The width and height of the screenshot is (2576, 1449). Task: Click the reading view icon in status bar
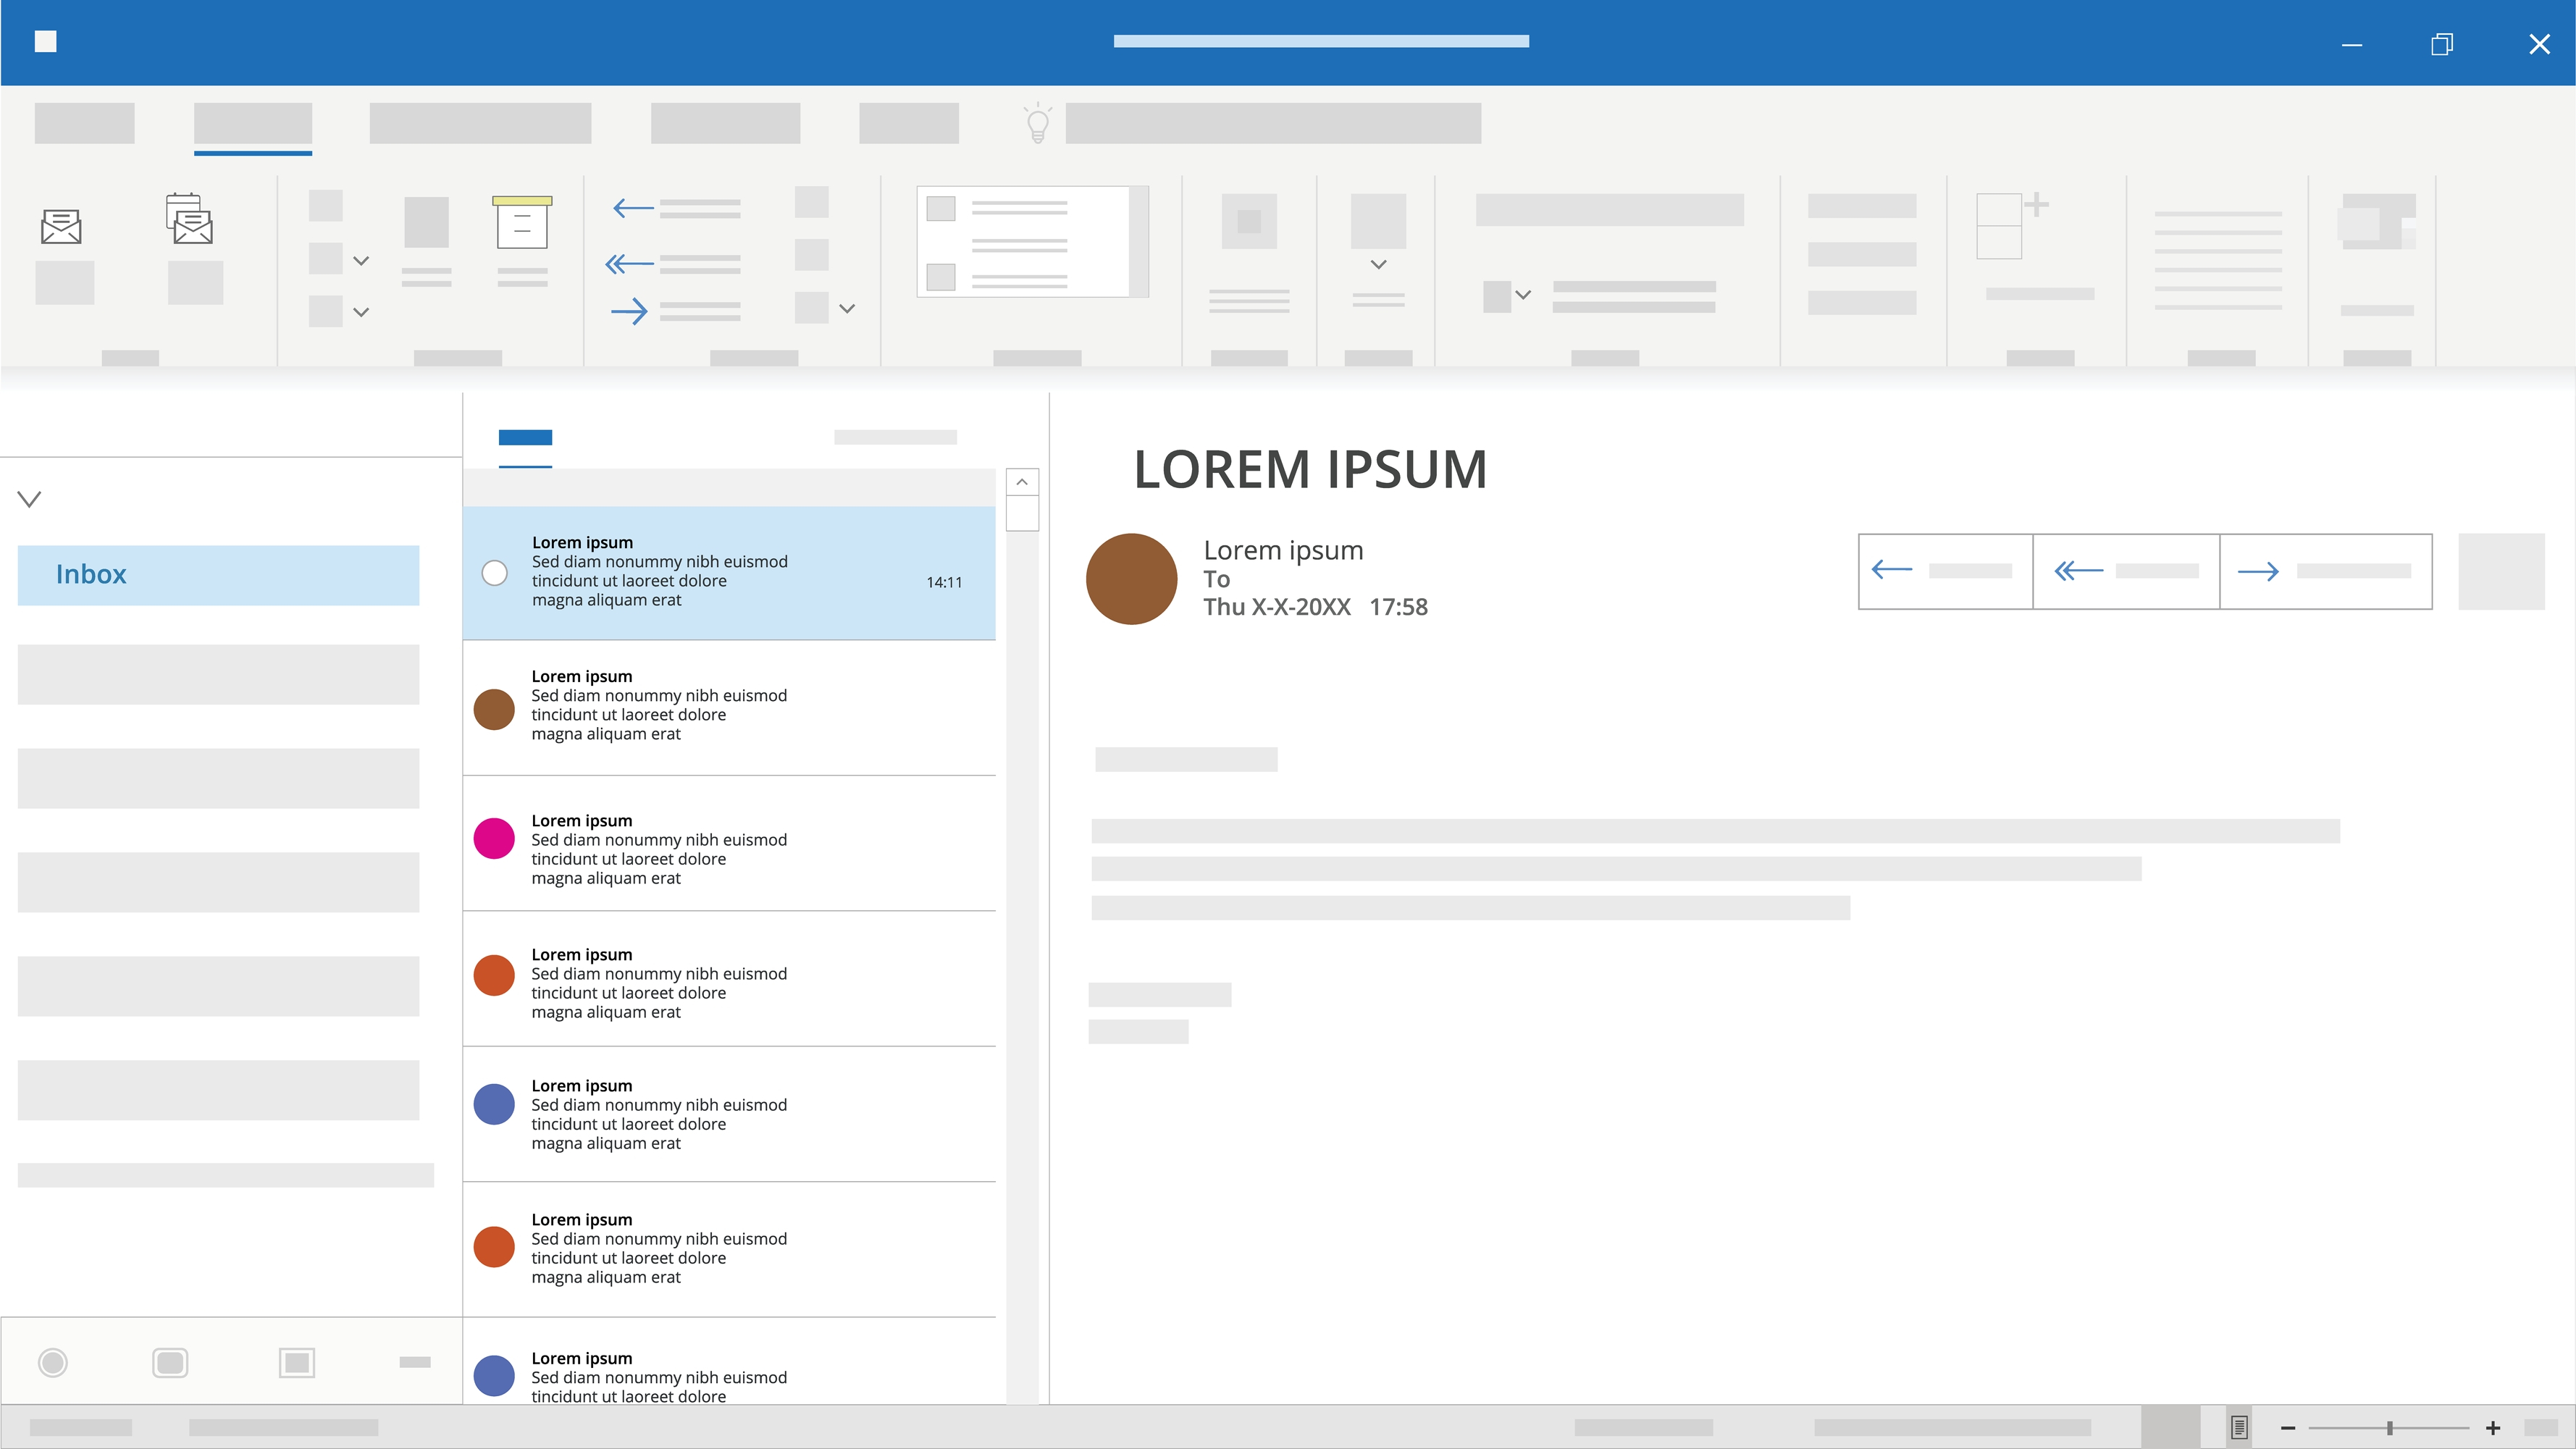click(2239, 1427)
